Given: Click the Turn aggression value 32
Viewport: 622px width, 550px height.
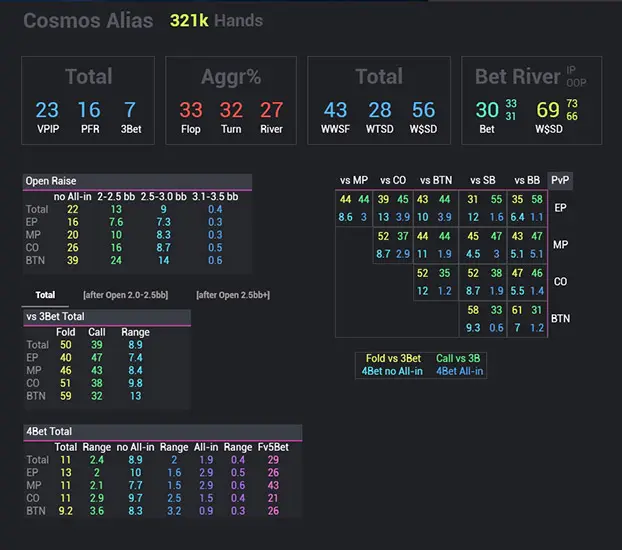Looking at the screenshot, I should (x=231, y=110).
